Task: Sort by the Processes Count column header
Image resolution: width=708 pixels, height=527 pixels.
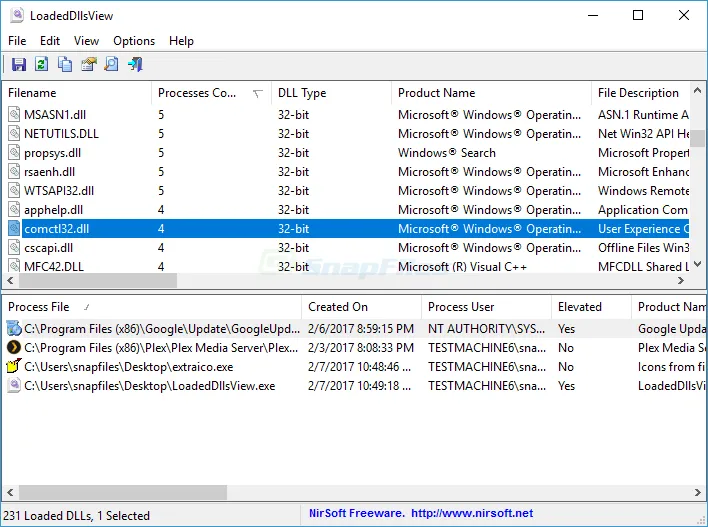Action: pos(211,93)
